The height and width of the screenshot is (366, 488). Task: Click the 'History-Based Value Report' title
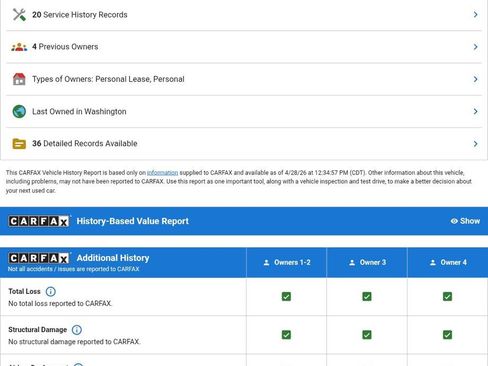click(x=133, y=221)
